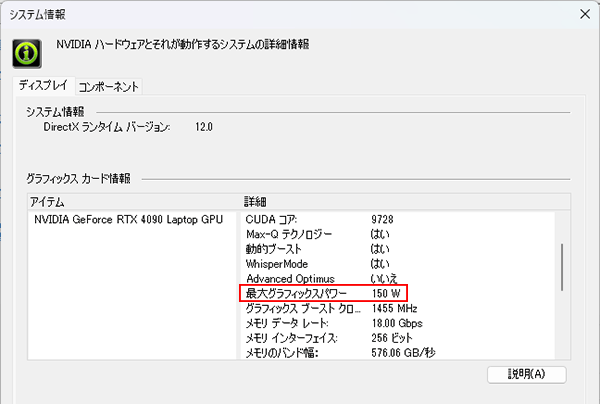
Task: Click the メモリ インターフェイス label
Action: [x=292, y=338]
